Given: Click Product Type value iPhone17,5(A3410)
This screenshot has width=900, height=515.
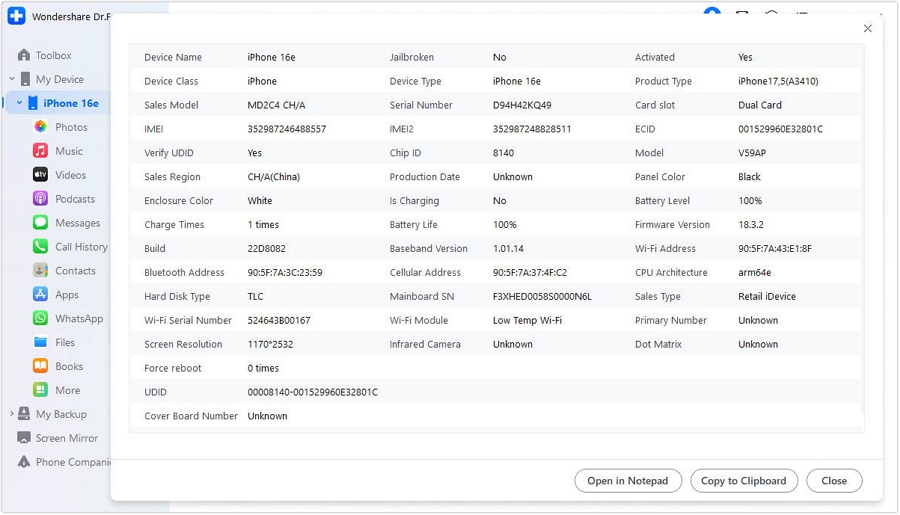Looking at the screenshot, I should pos(778,81).
